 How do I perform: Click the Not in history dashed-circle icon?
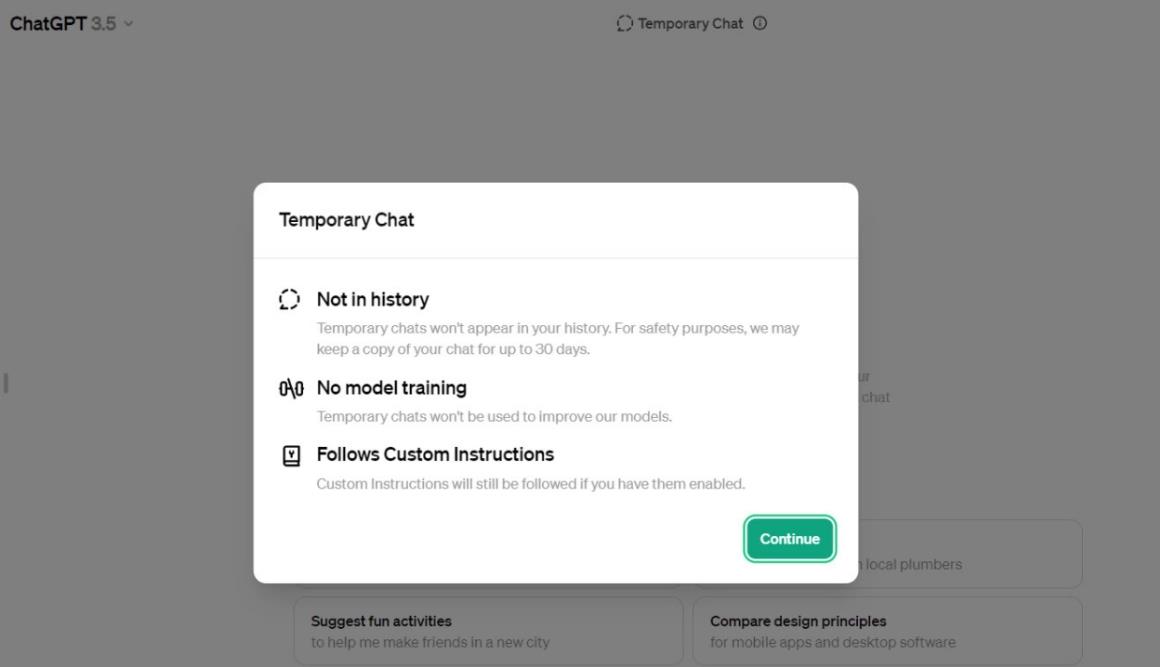click(290, 299)
